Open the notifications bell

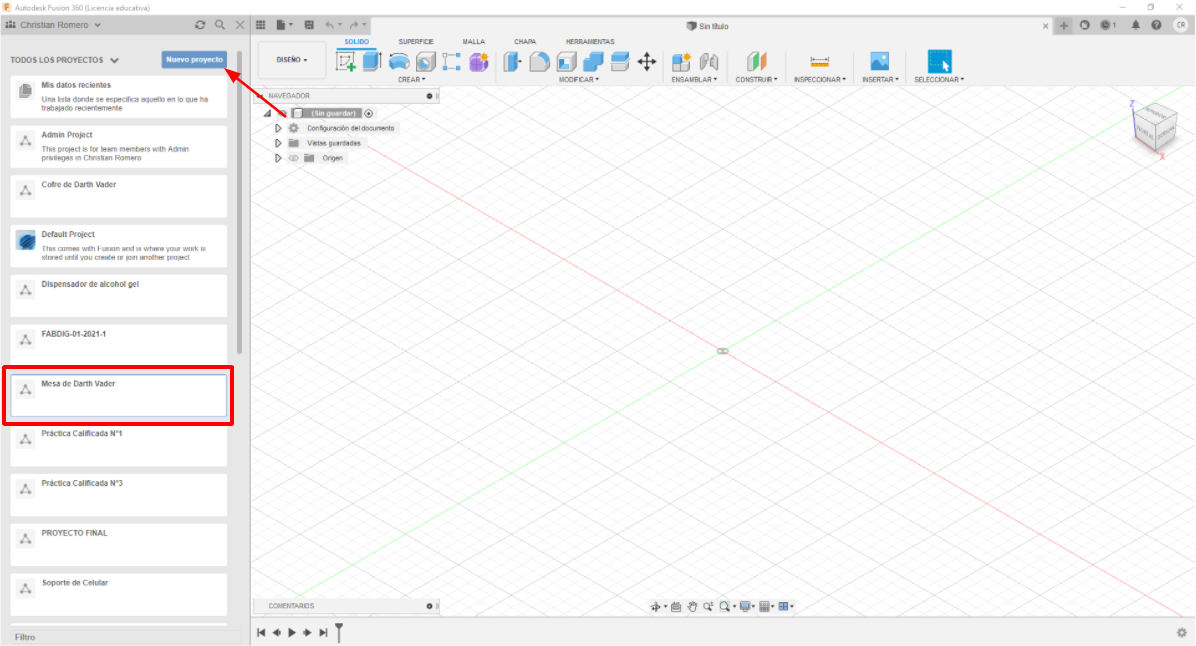(x=1136, y=25)
